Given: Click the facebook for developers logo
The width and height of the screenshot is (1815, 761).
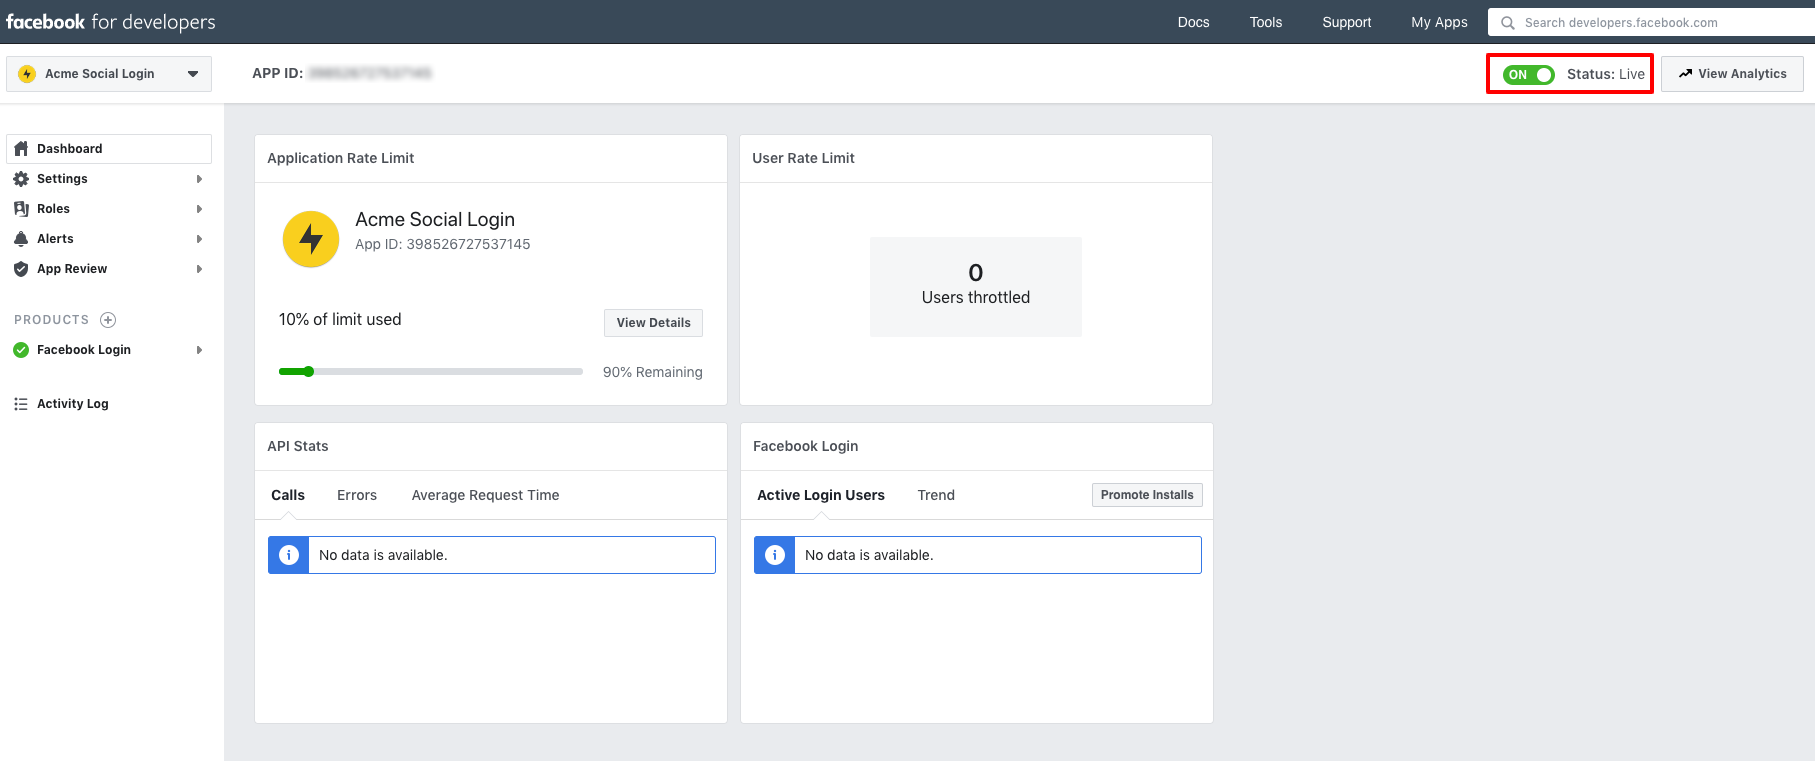Looking at the screenshot, I should (x=111, y=22).
